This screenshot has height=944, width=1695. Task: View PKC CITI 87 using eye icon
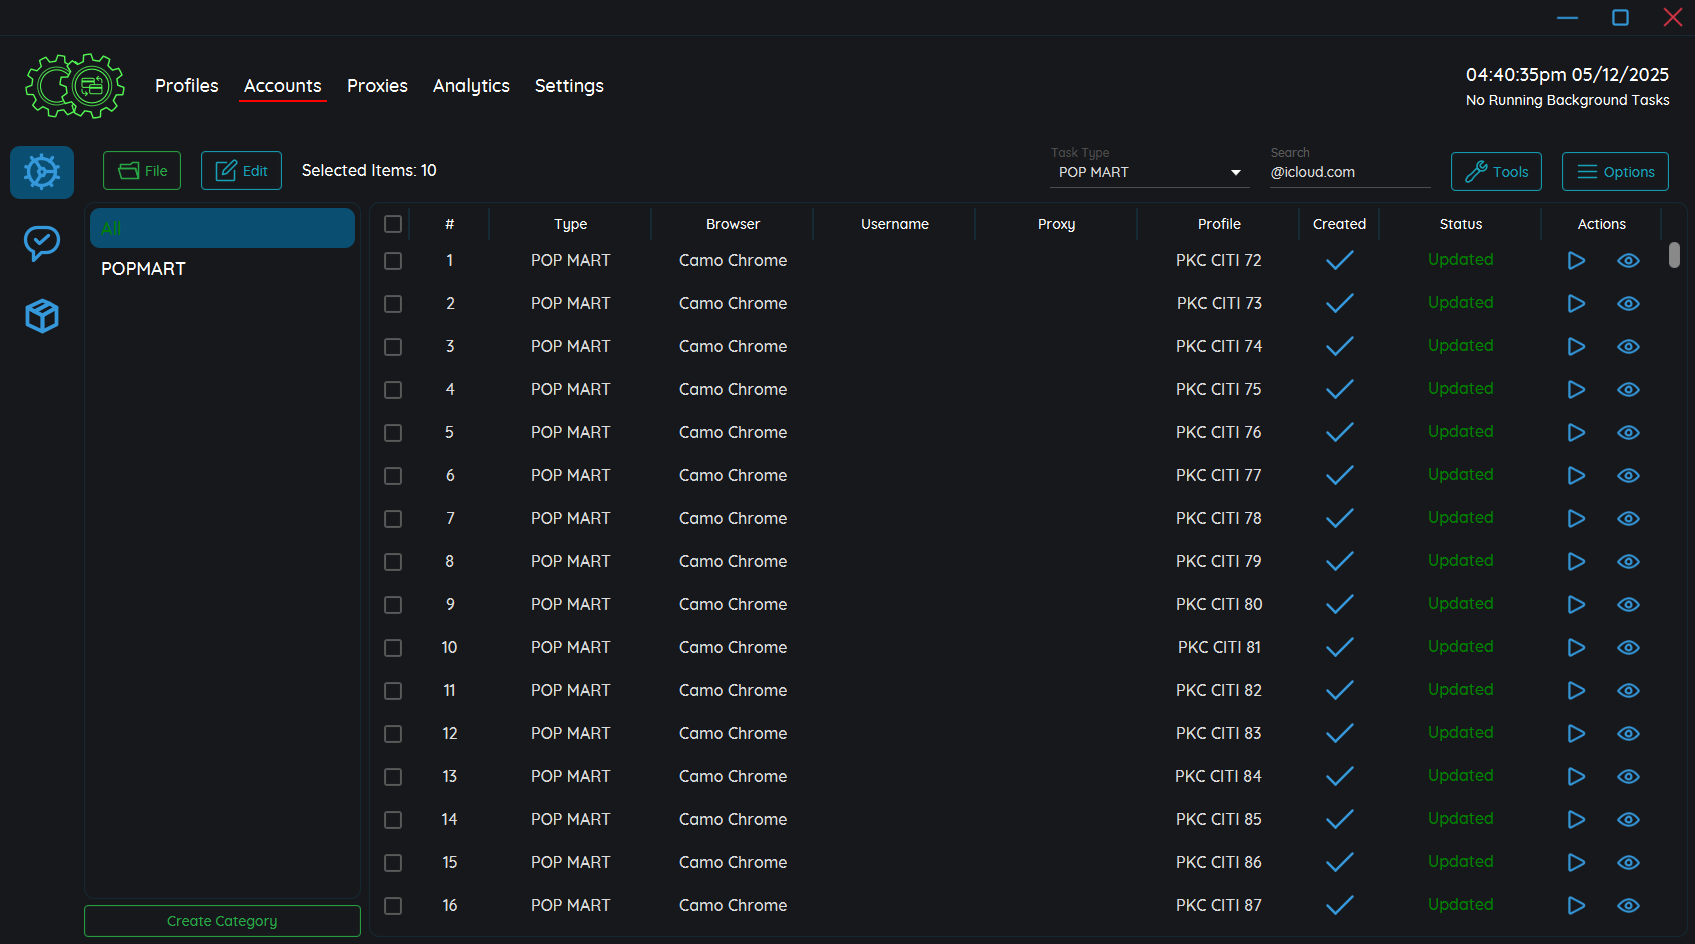[x=1628, y=905]
